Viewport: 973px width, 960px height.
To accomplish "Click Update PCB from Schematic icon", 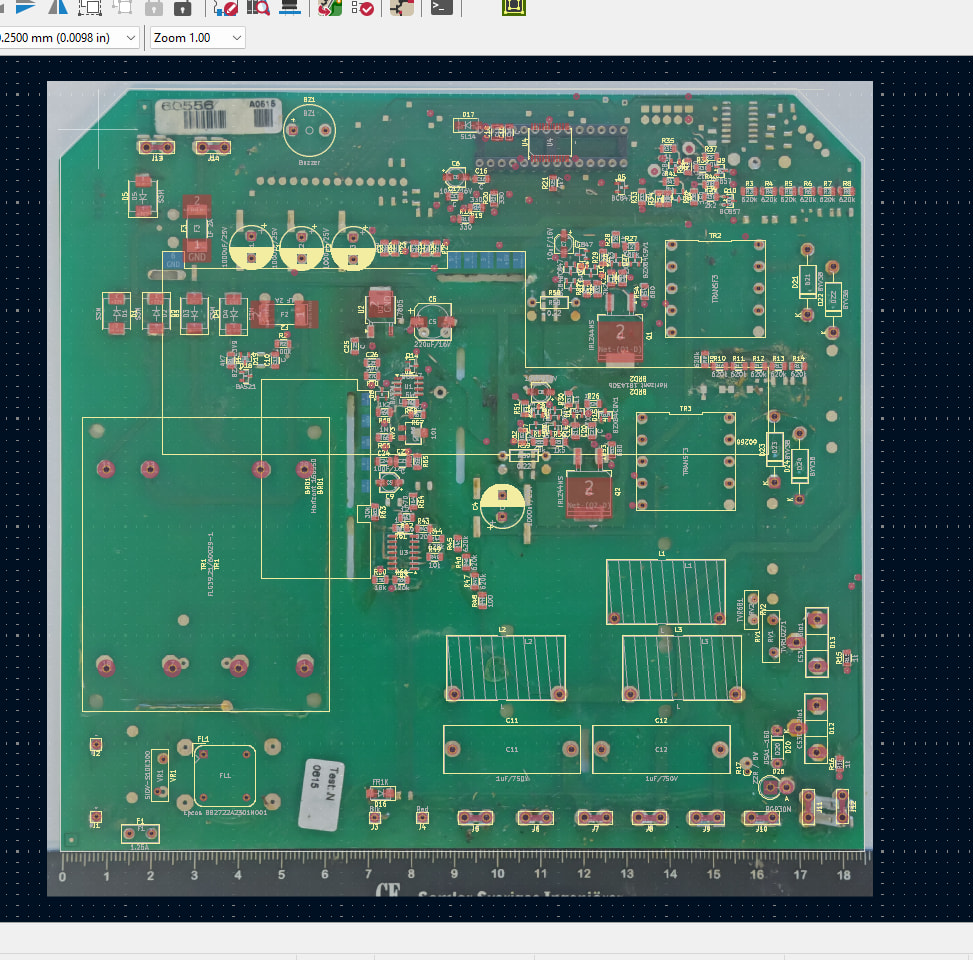I will [x=330, y=7].
